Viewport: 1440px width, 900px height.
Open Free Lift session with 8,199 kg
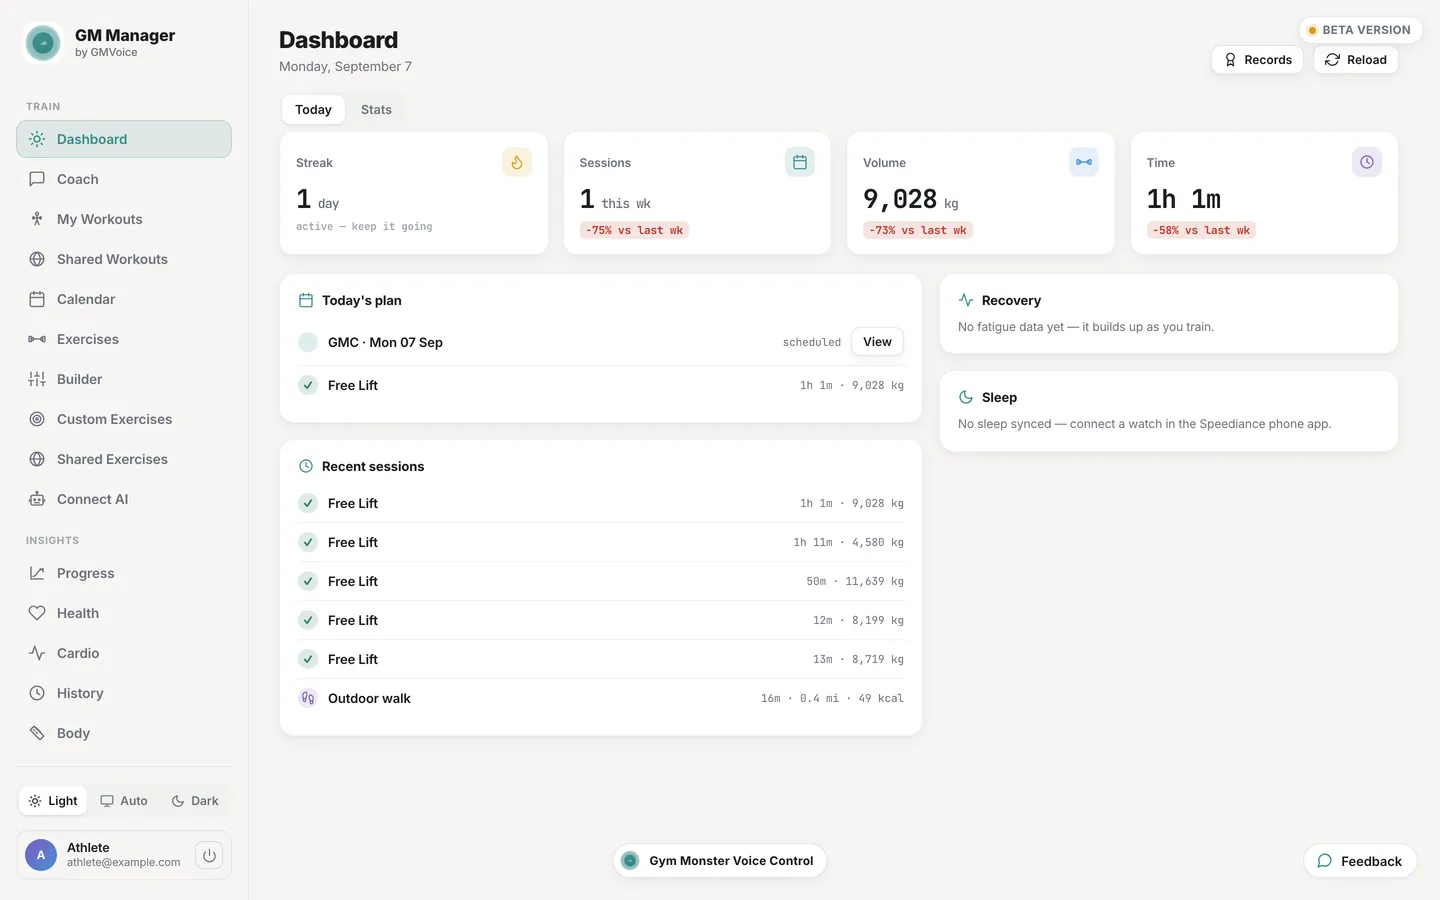[601, 620]
